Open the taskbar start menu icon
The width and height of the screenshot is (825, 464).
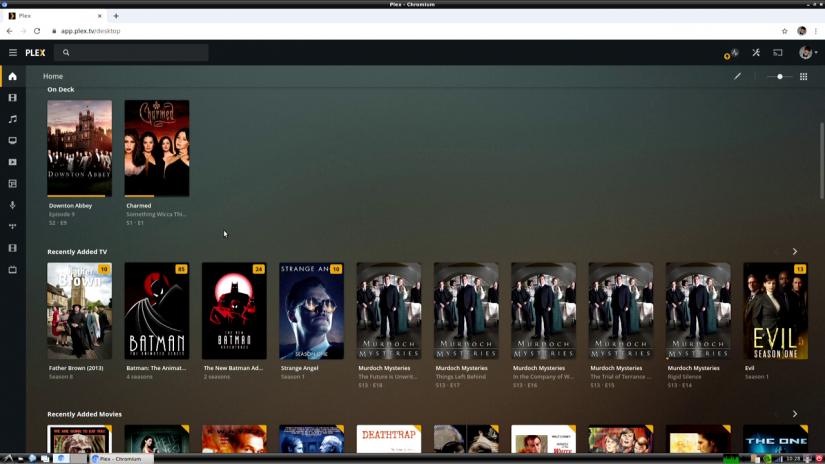click(7, 459)
